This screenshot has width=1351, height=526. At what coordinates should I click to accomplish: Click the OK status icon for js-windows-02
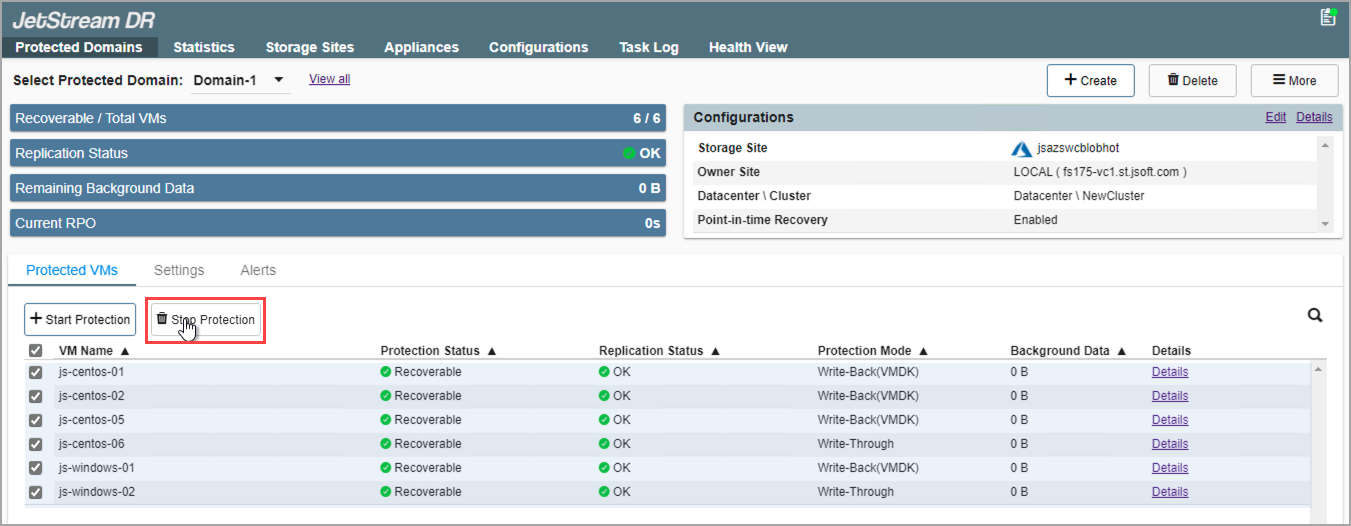(604, 492)
